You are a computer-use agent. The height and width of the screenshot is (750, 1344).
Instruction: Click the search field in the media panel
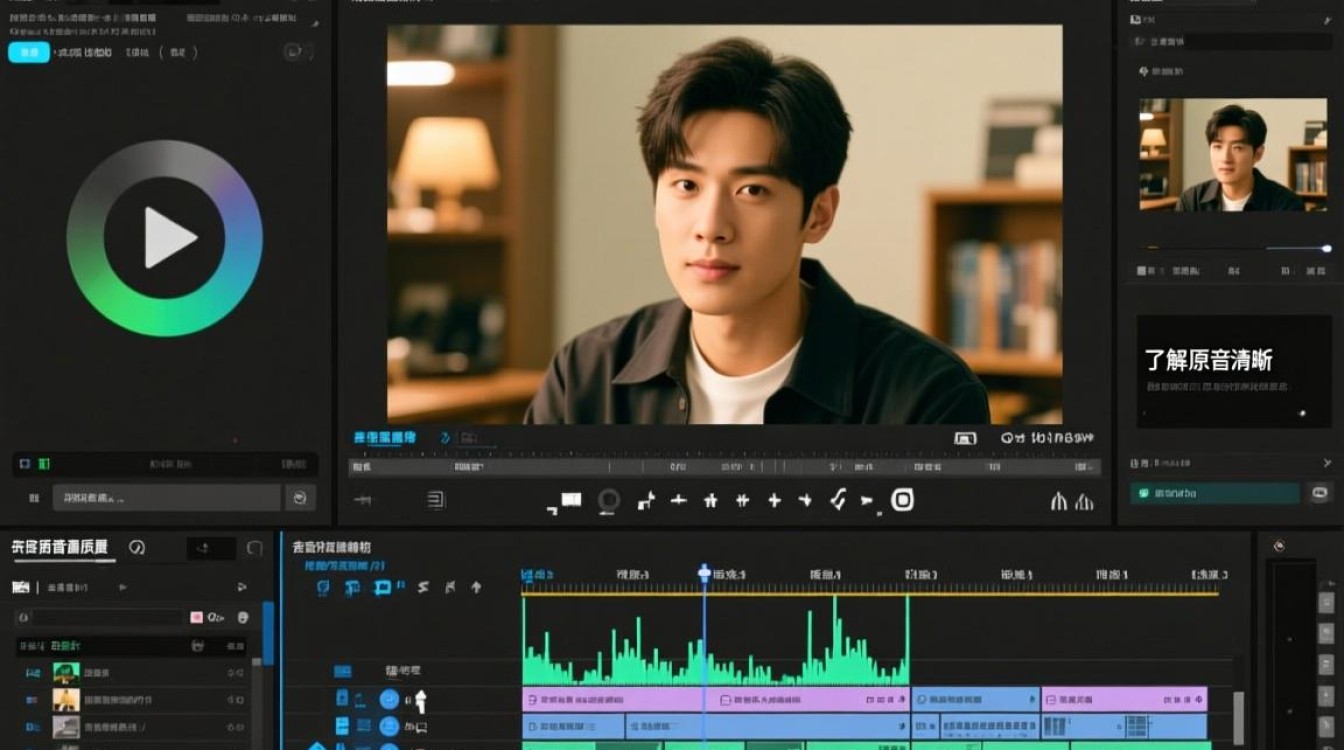[101, 617]
